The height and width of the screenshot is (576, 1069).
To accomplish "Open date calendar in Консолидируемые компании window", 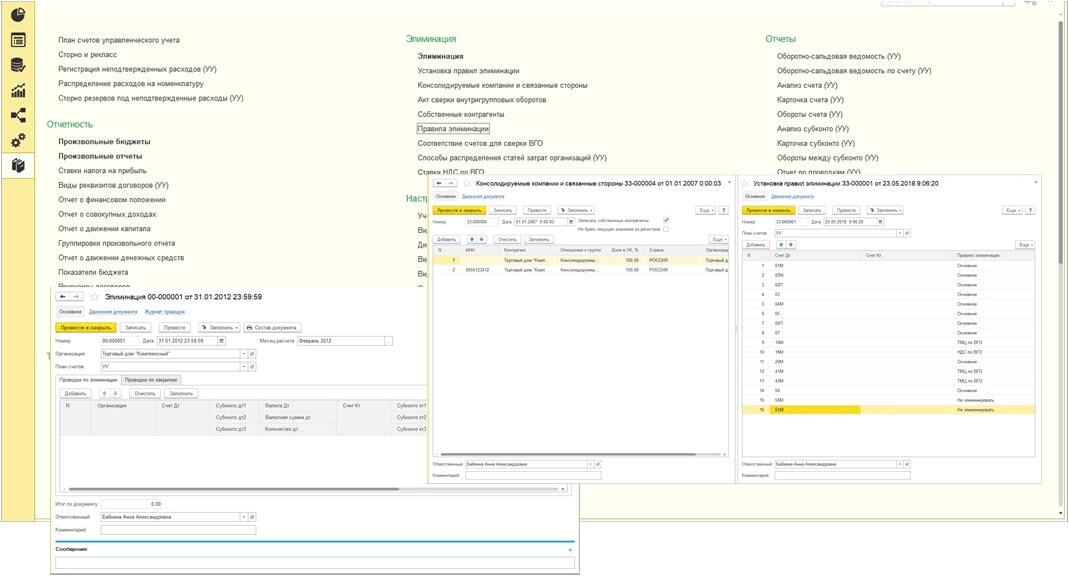I will point(571,222).
